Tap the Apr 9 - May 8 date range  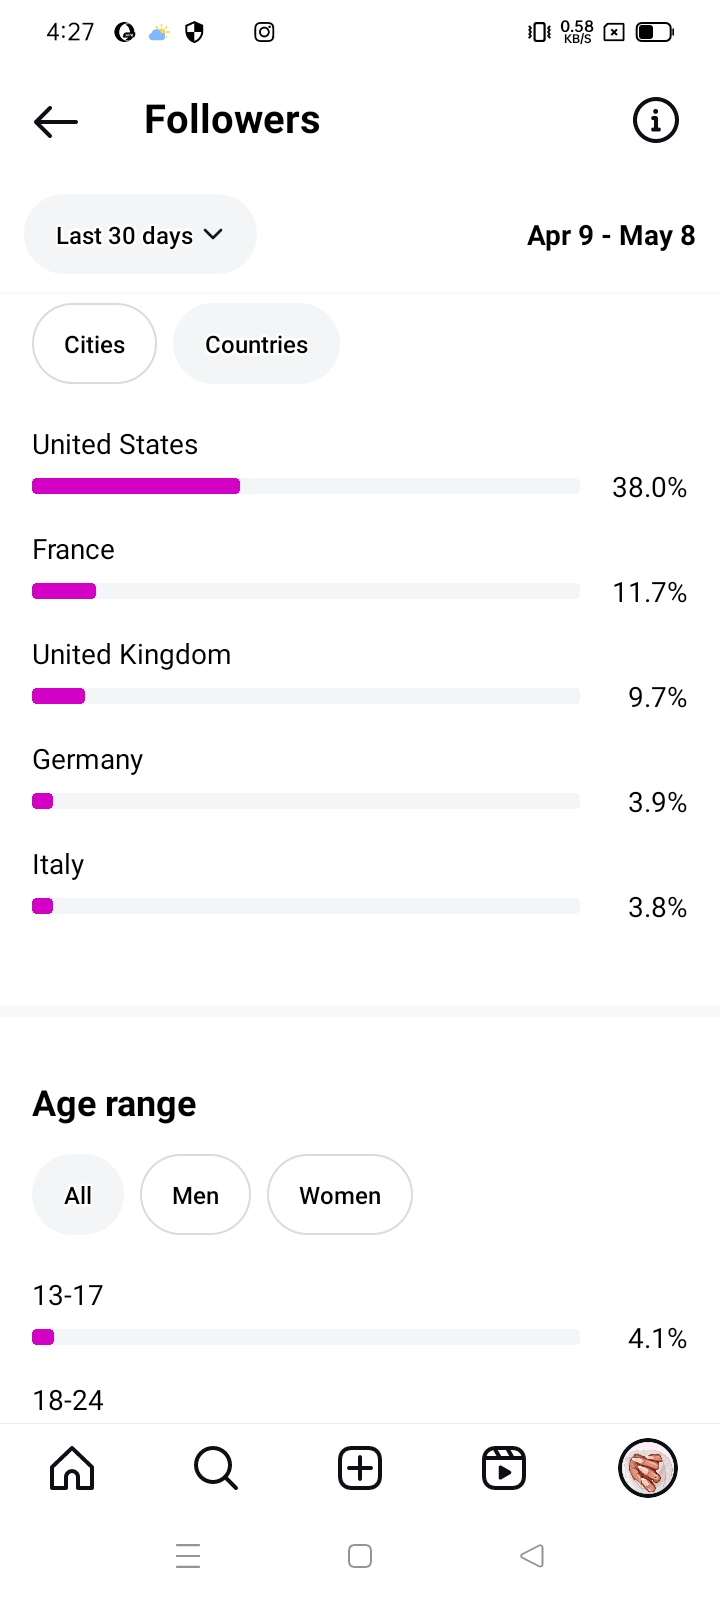(611, 236)
